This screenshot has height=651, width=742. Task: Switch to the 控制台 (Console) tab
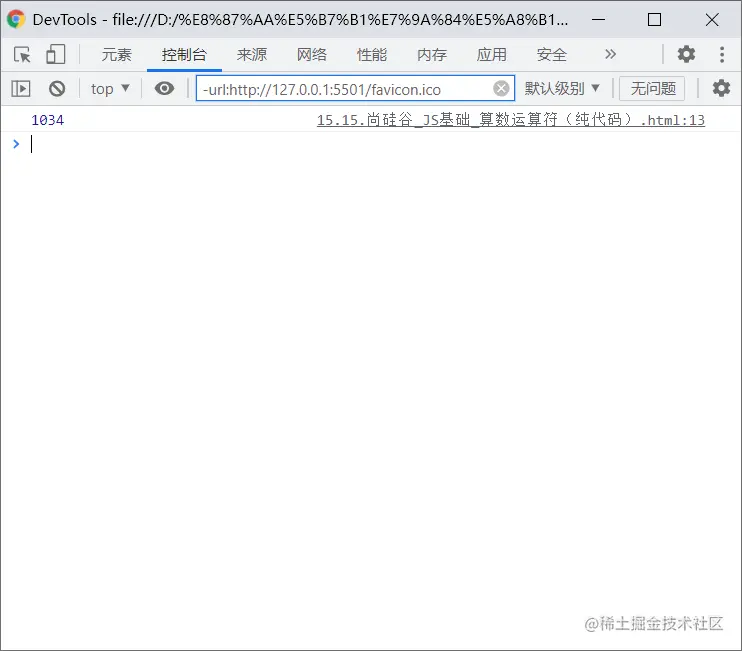point(184,54)
